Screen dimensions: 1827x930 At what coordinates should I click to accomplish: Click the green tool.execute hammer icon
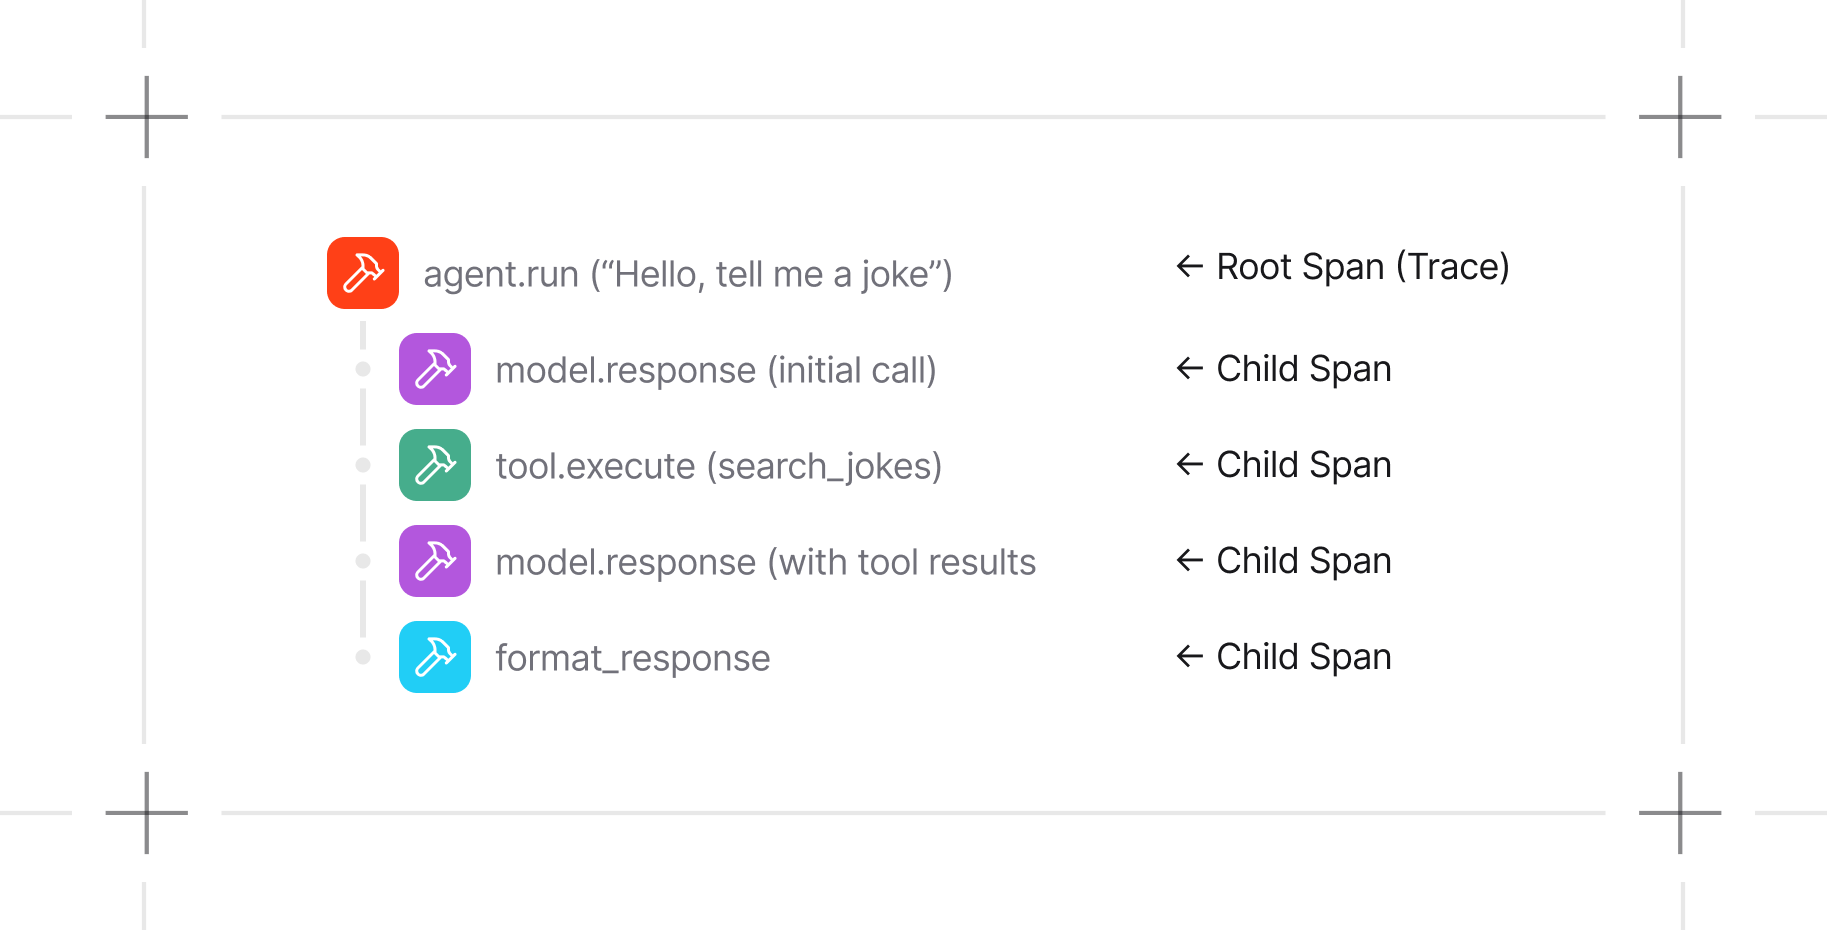point(435,465)
